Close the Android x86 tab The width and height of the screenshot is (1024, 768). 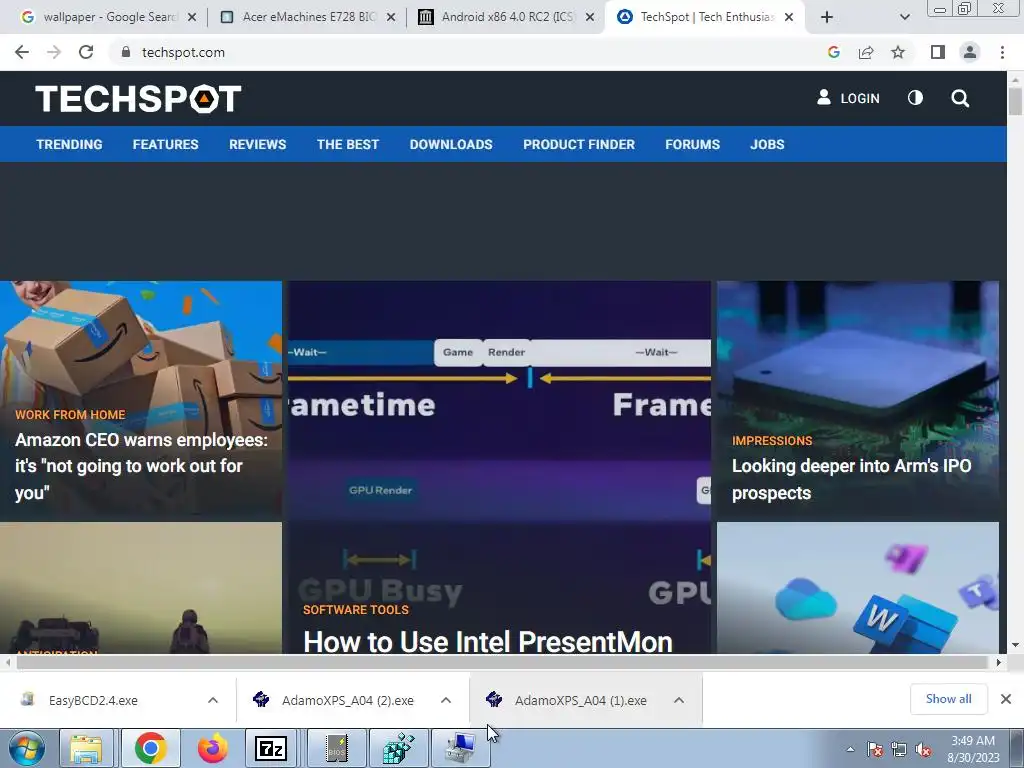coord(590,18)
